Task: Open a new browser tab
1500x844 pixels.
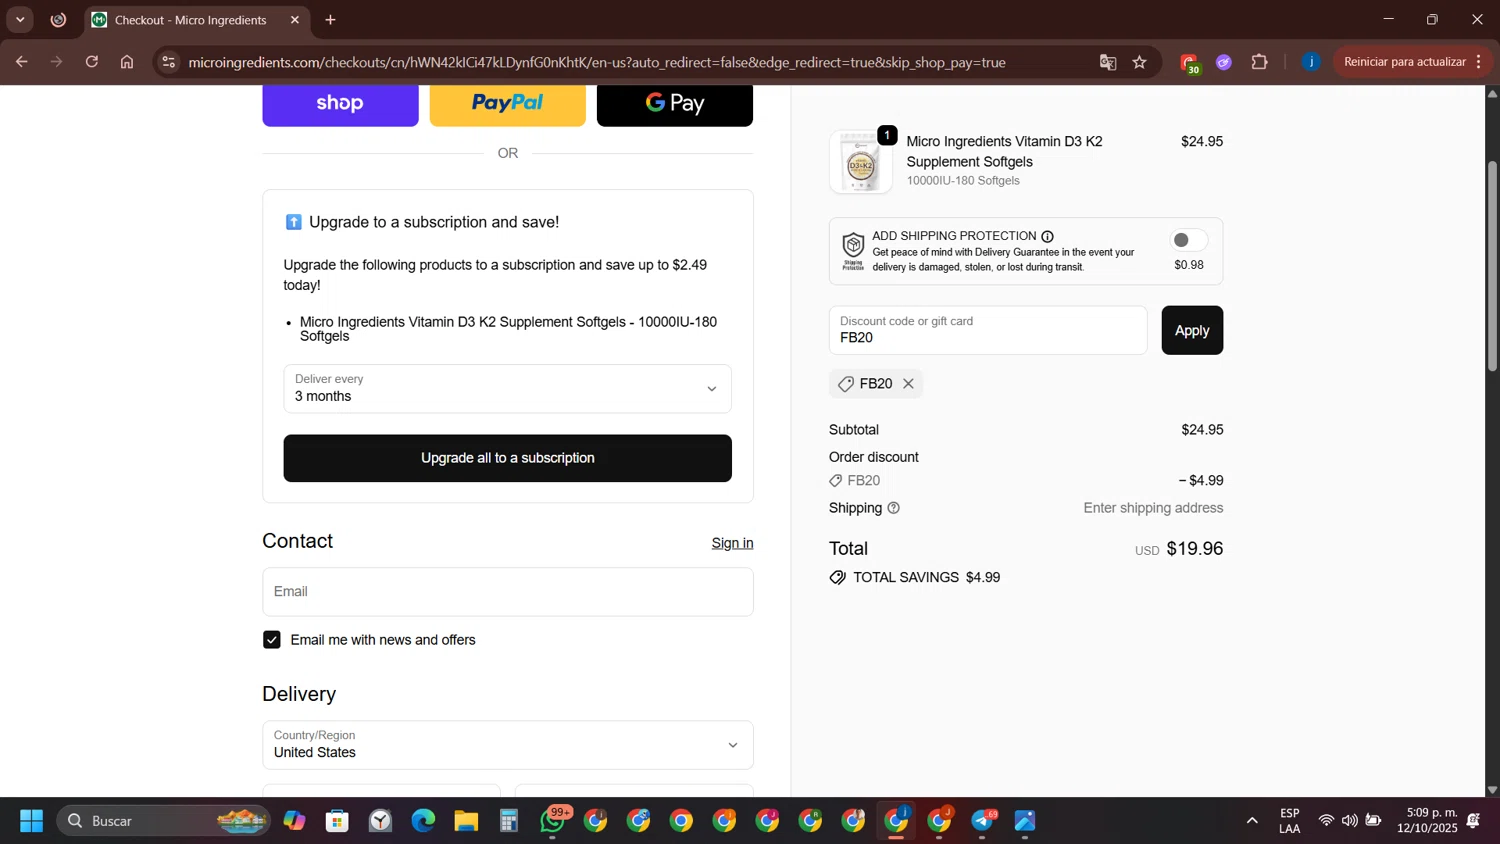Action: (331, 20)
